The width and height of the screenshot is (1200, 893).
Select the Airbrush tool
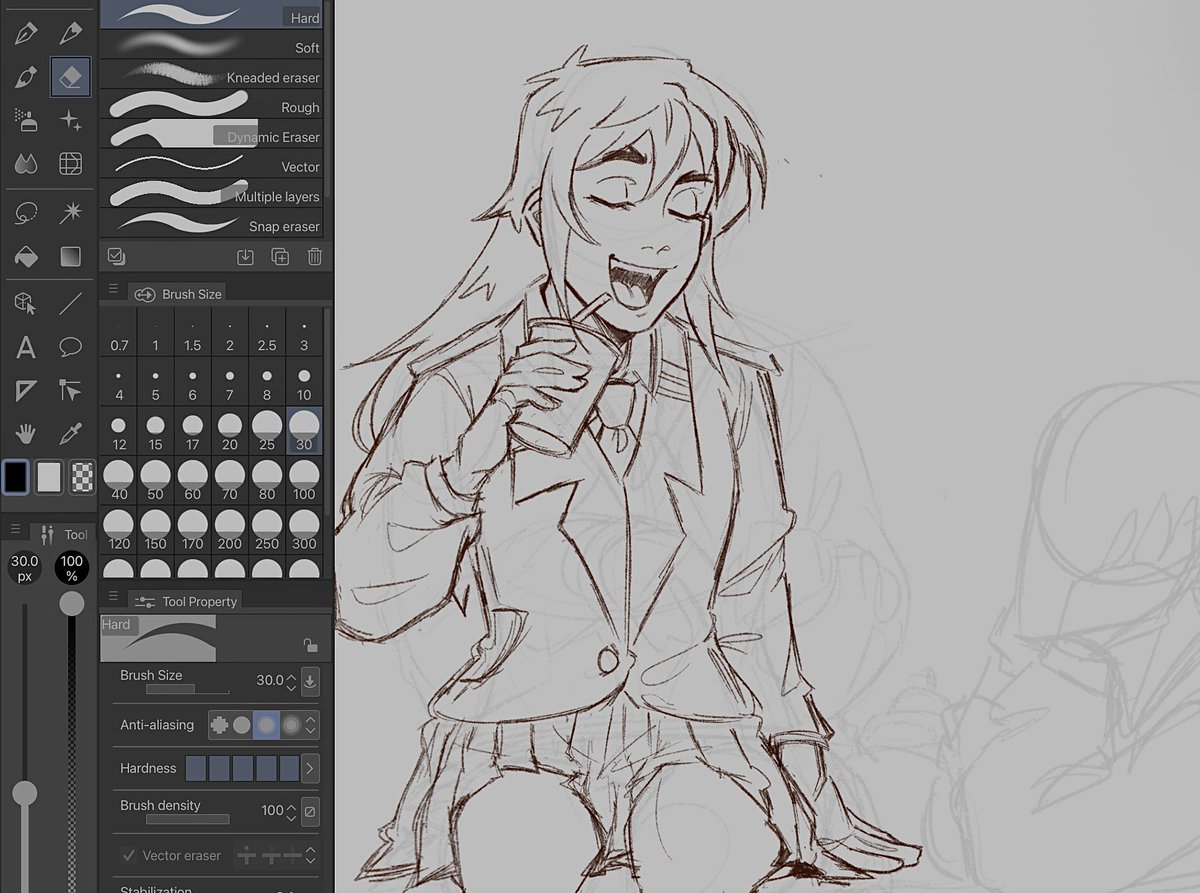point(26,120)
